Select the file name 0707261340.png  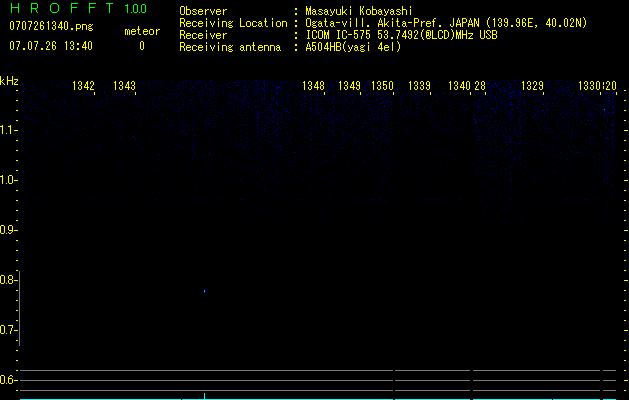51,26
